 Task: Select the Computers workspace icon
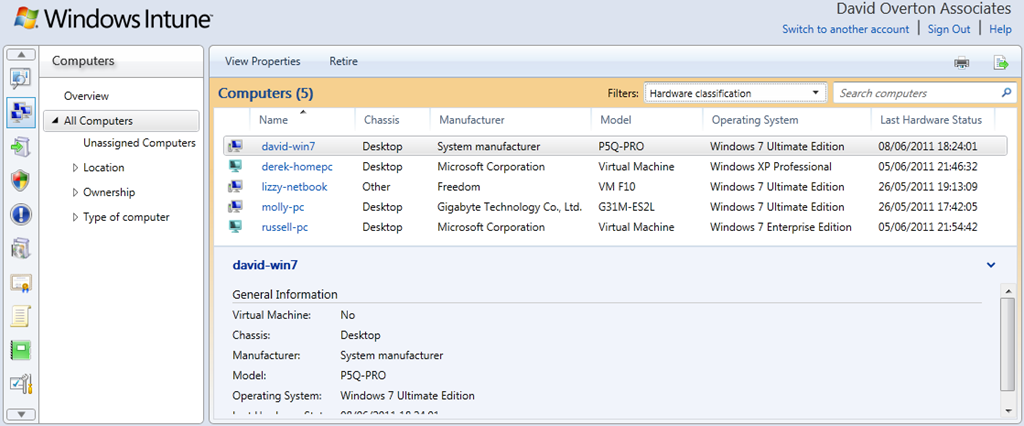tap(21, 112)
